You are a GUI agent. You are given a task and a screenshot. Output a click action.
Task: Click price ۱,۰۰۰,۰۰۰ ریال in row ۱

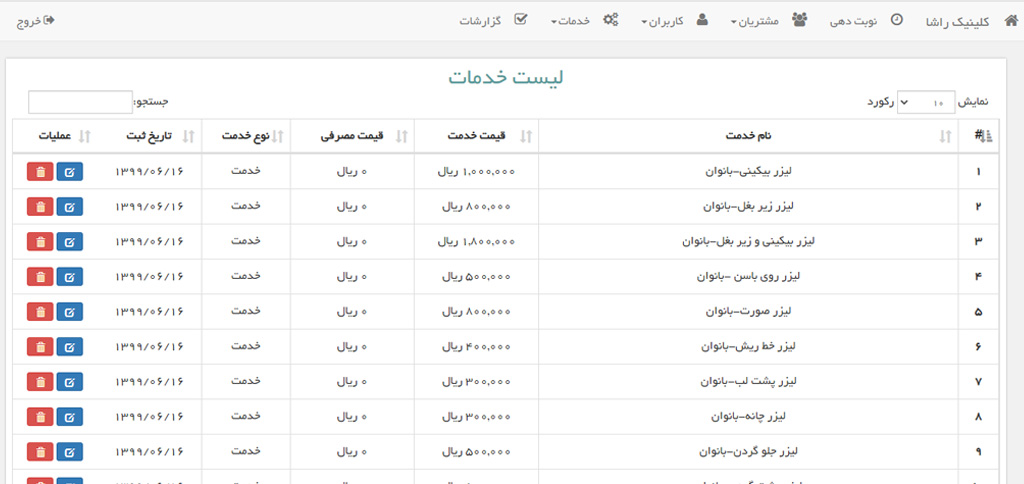[x=476, y=172]
